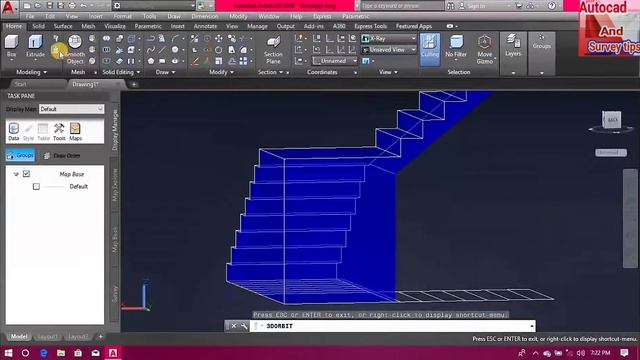The image size is (640, 360).
Task: Open the Annotate ribbon tab
Action: click(x=205, y=26)
